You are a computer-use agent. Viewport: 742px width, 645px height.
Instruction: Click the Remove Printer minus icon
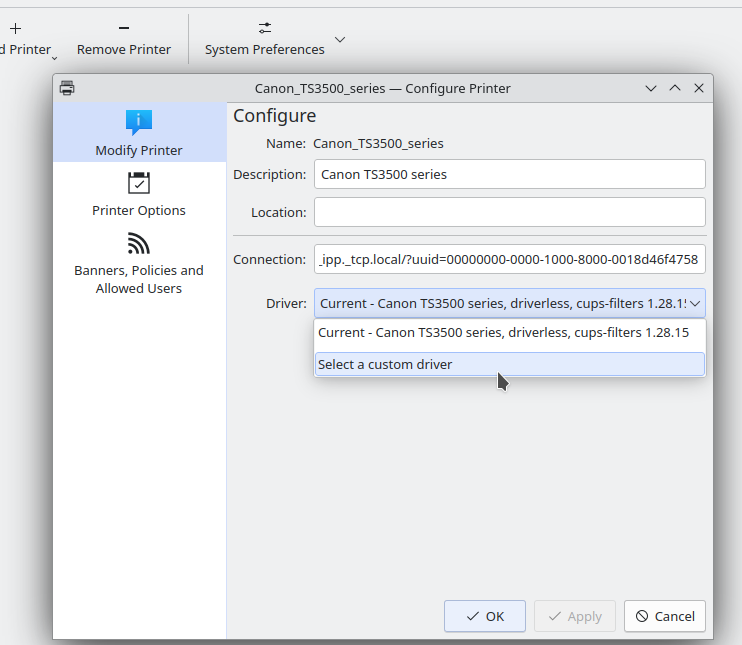click(x=123, y=29)
